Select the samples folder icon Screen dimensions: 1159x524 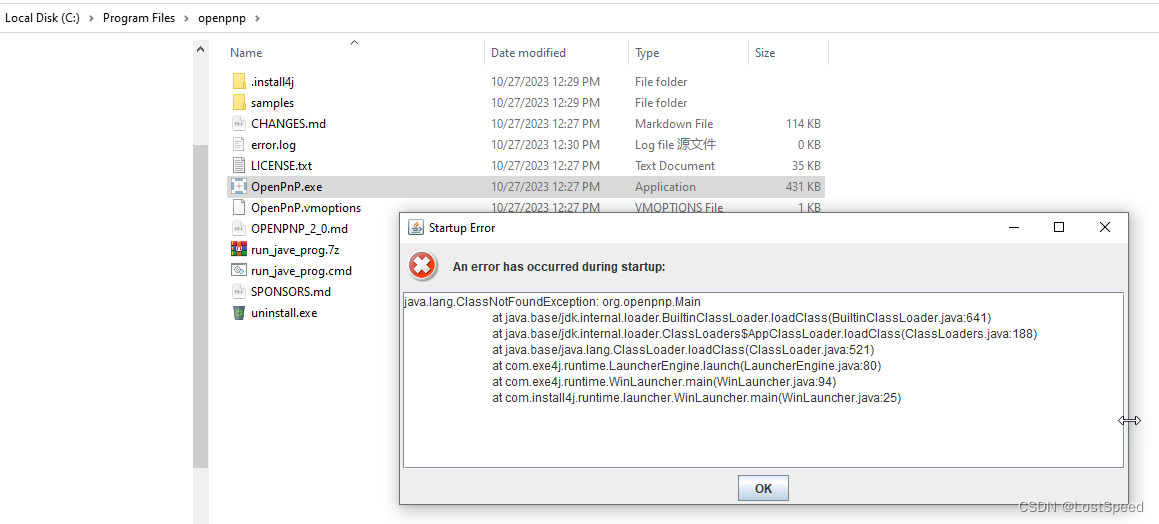239,103
